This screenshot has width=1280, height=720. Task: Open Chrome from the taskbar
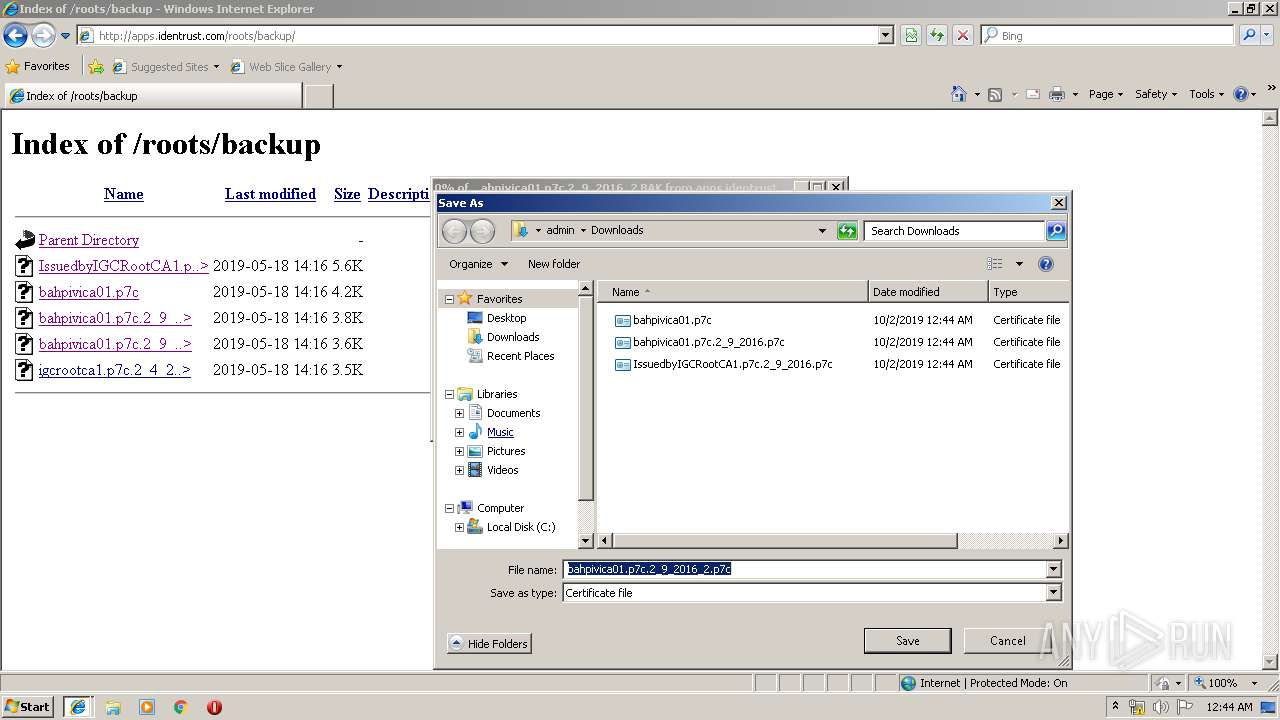[181, 707]
